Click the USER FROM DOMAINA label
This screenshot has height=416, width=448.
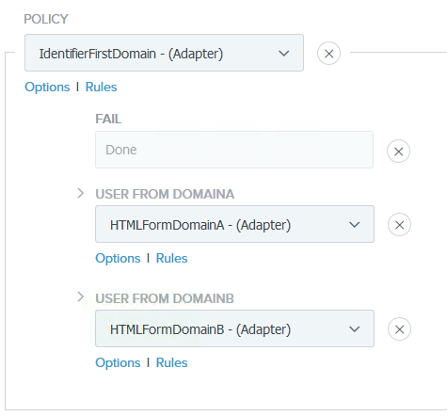pyautogui.click(x=165, y=194)
